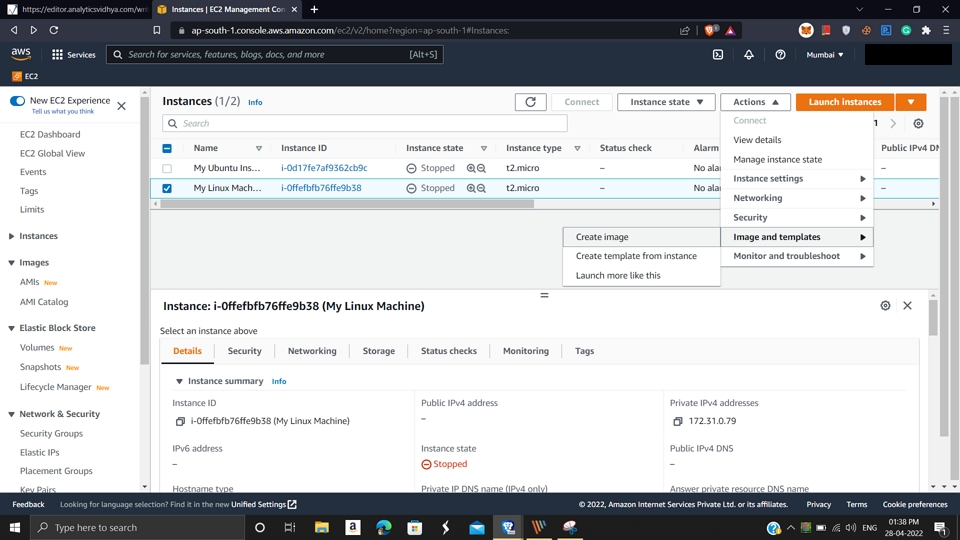Collapse the Network & Security section
The image size is (960, 540).
point(11,414)
